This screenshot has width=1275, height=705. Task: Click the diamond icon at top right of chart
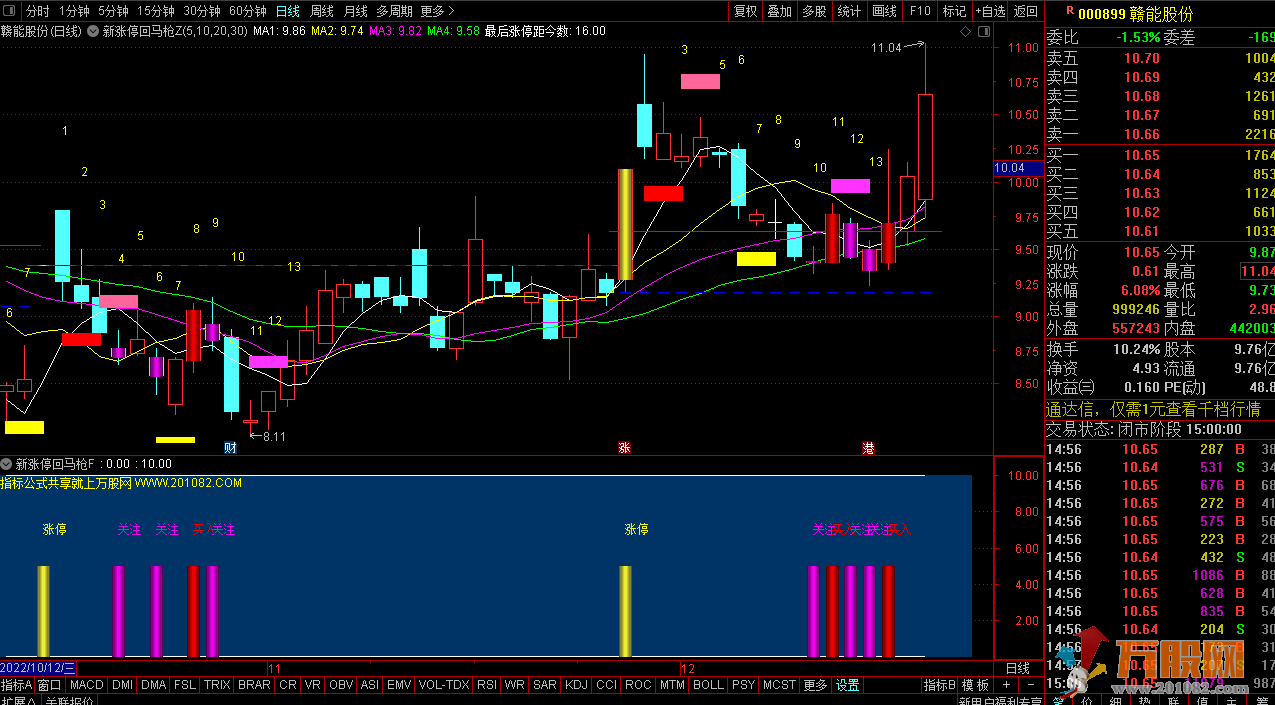coord(966,31)
